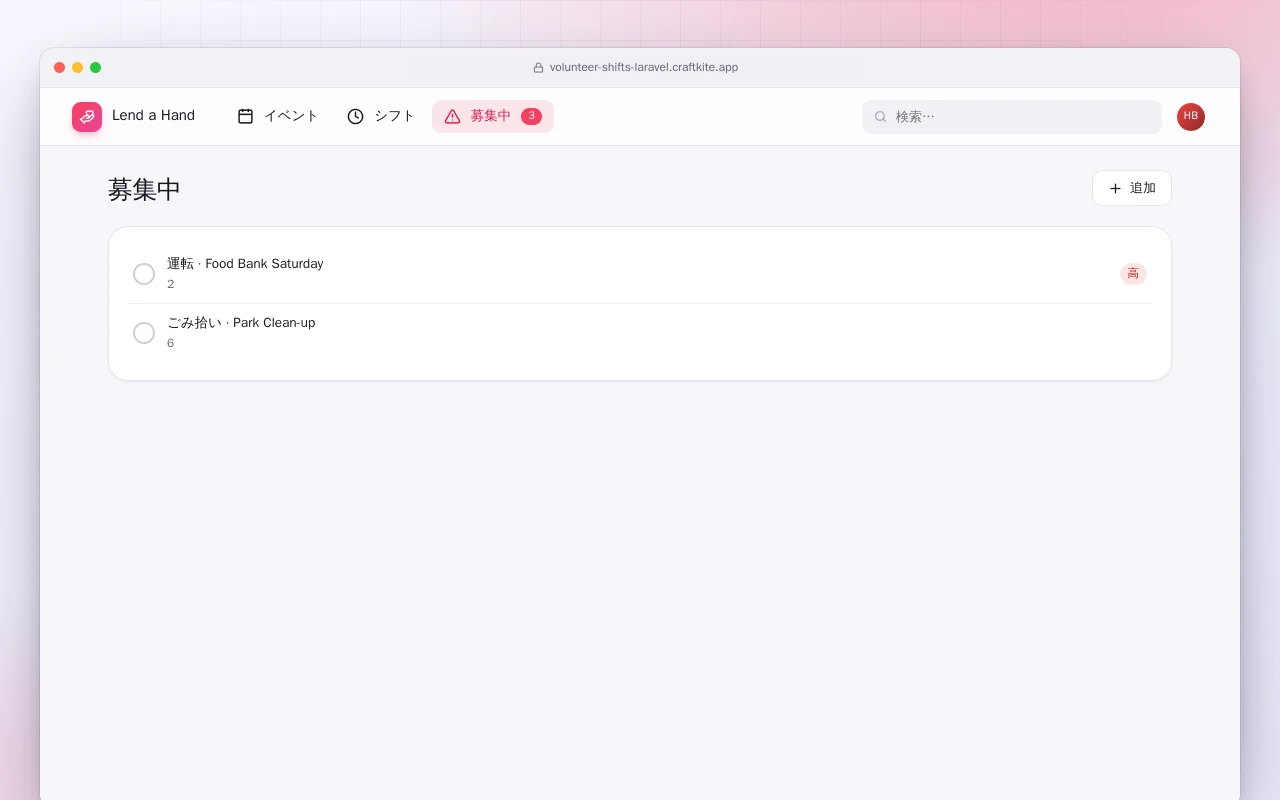Go to the Lend a Hand home link
The image size is (1280, 800).
[x=134, y=117]
